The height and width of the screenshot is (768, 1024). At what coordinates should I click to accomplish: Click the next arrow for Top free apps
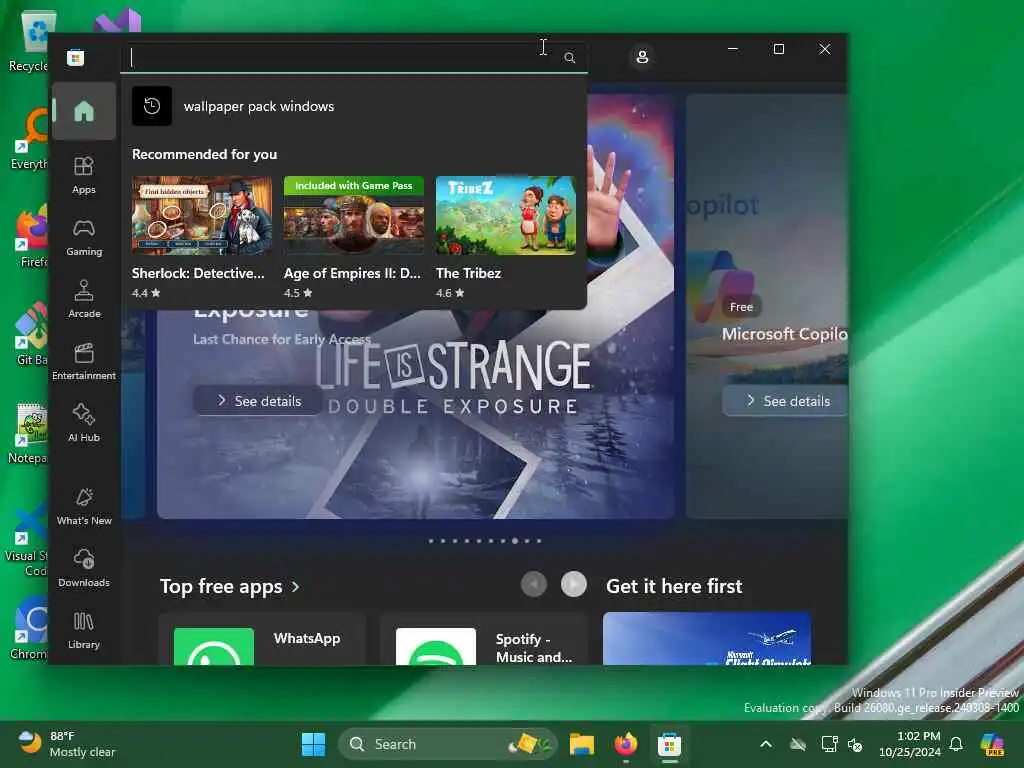click(574, 584)
